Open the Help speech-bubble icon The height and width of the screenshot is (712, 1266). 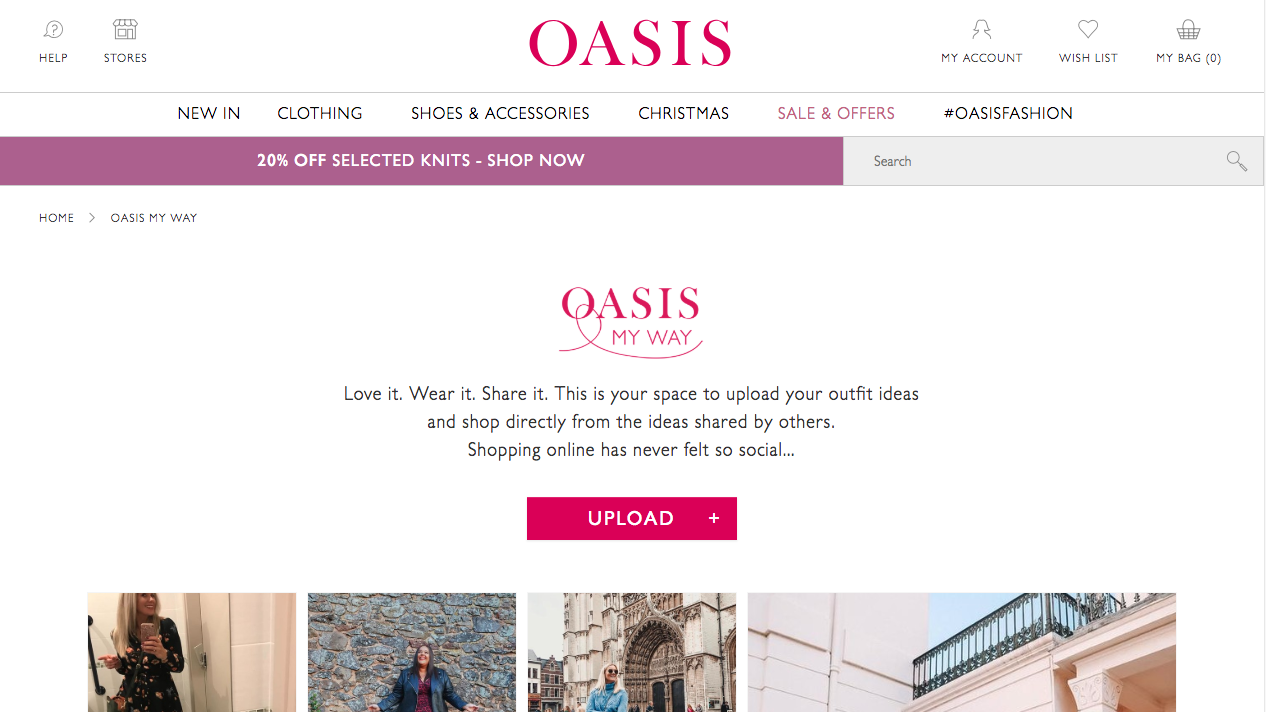[53, 29]
